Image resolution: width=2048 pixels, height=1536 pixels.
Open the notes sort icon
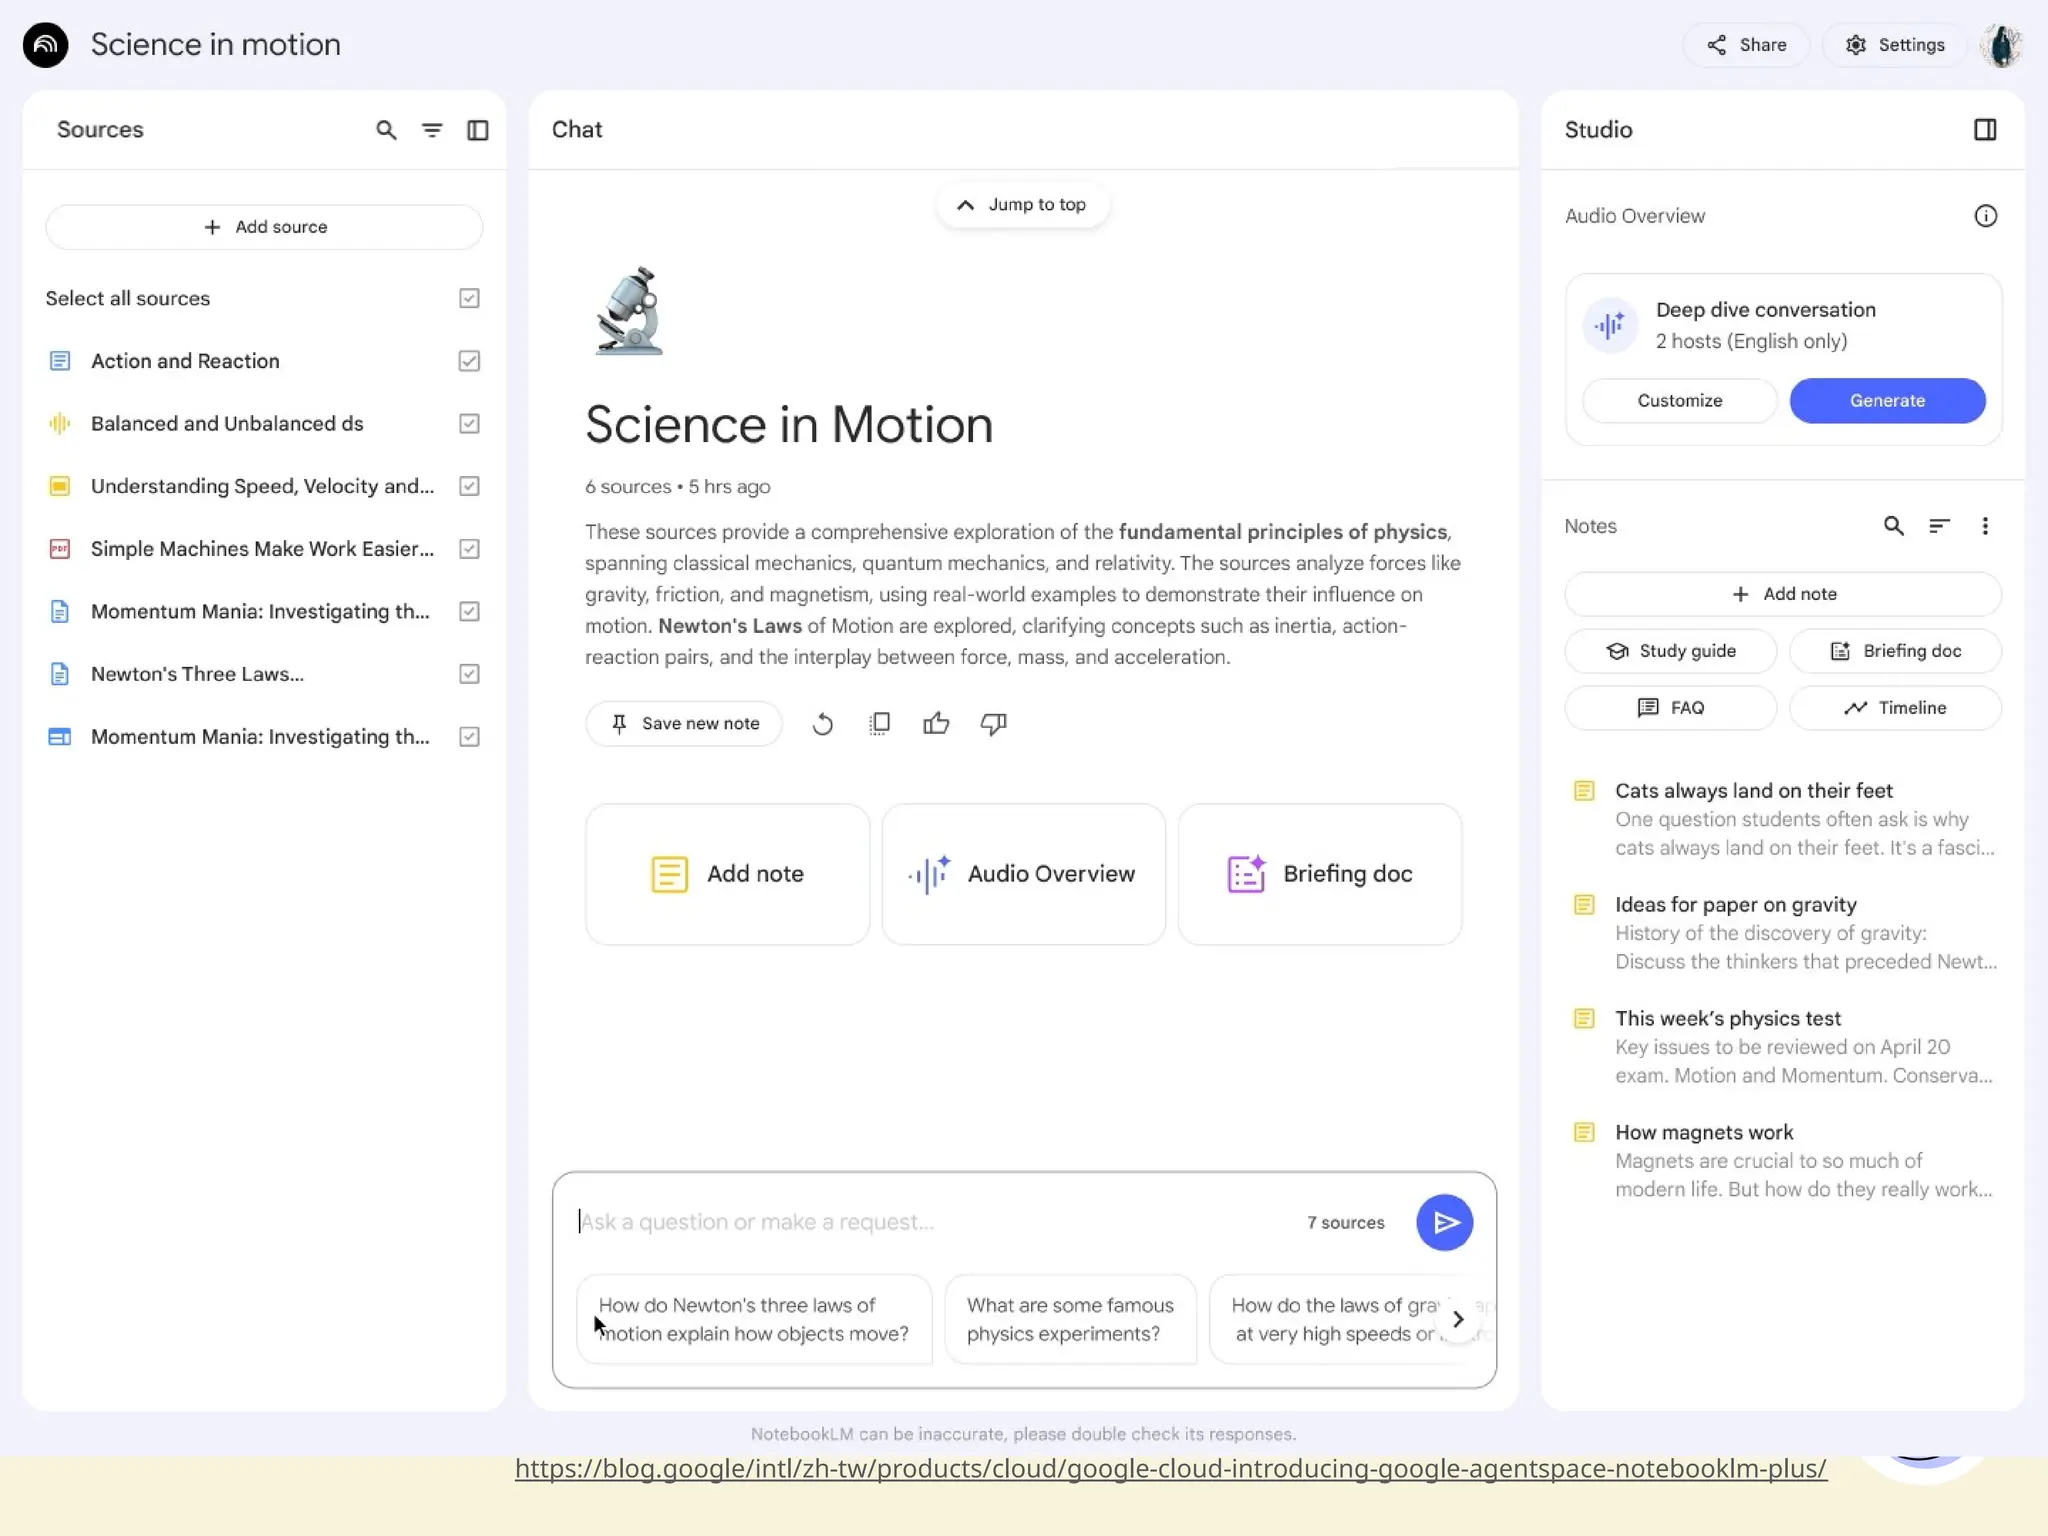click(1939, 526)
